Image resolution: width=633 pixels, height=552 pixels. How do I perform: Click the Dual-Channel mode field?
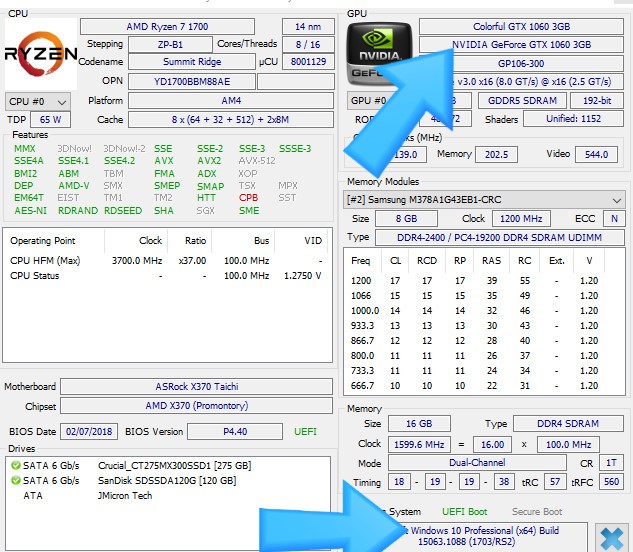477,463
